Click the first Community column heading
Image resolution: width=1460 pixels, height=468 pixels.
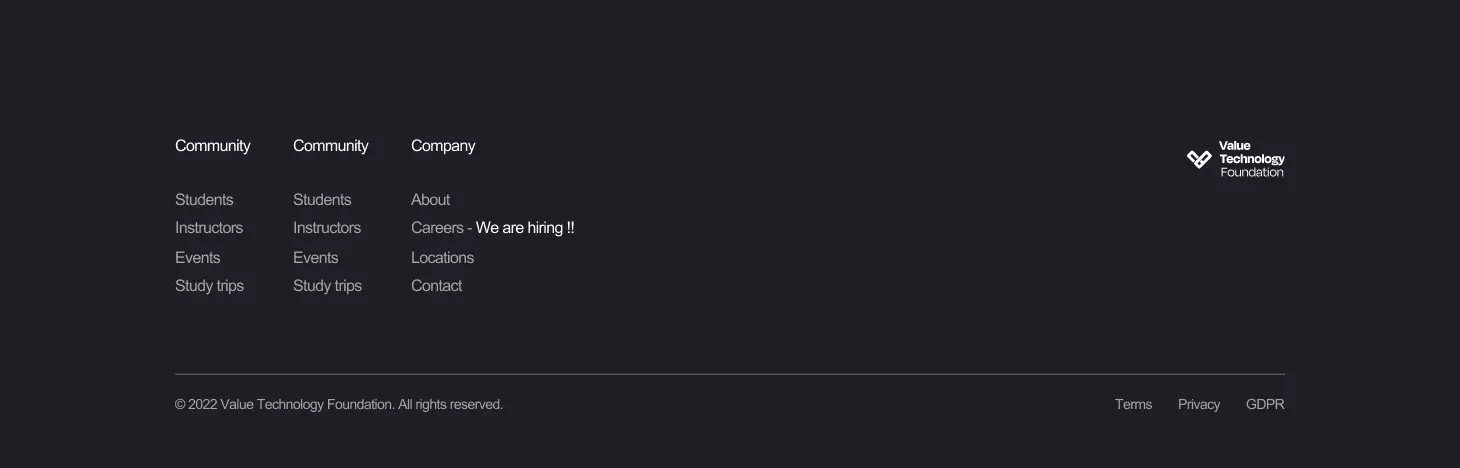[x=212, y=146]
